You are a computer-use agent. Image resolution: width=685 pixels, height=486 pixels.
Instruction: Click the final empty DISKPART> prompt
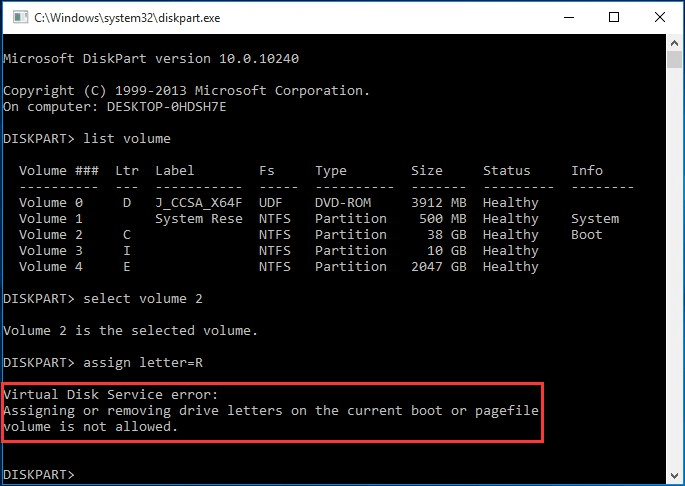point(39,475)
